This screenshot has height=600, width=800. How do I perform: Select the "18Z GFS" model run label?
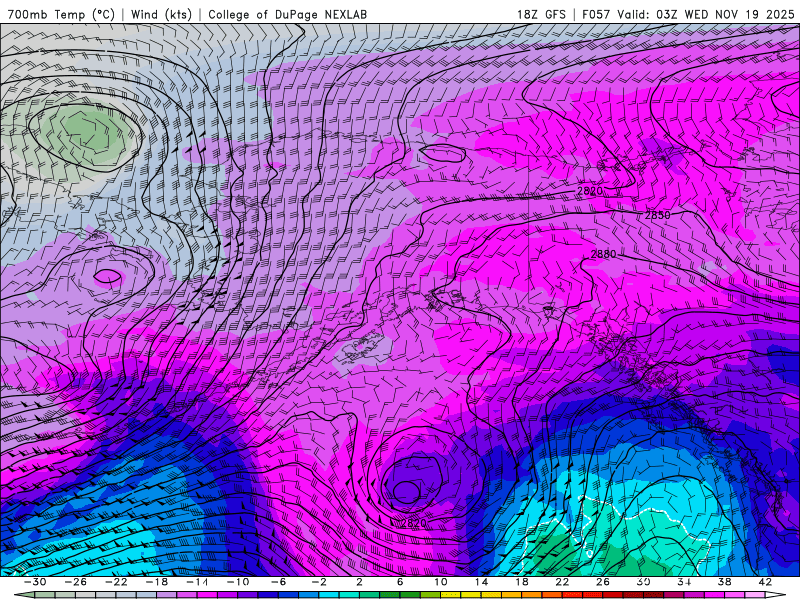point(541,14)
